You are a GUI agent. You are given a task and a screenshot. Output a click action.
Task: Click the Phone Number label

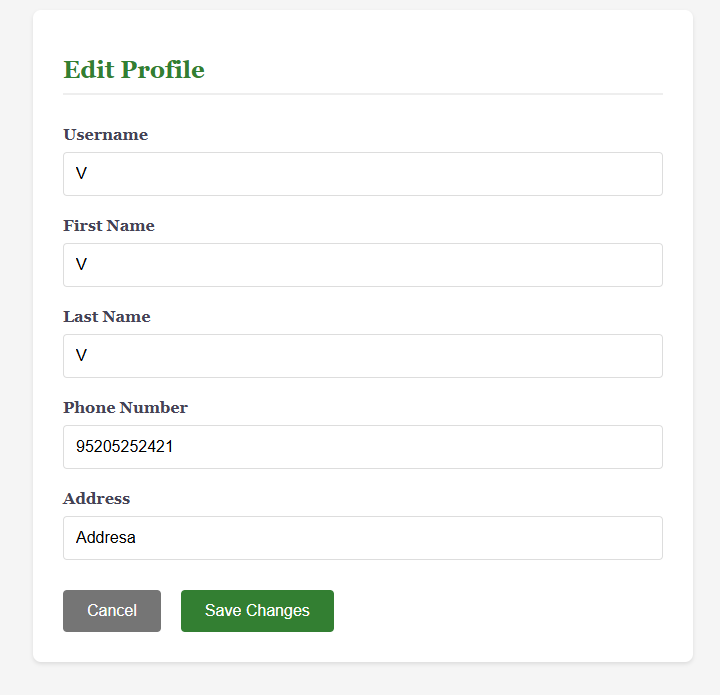tap(125, 408)
